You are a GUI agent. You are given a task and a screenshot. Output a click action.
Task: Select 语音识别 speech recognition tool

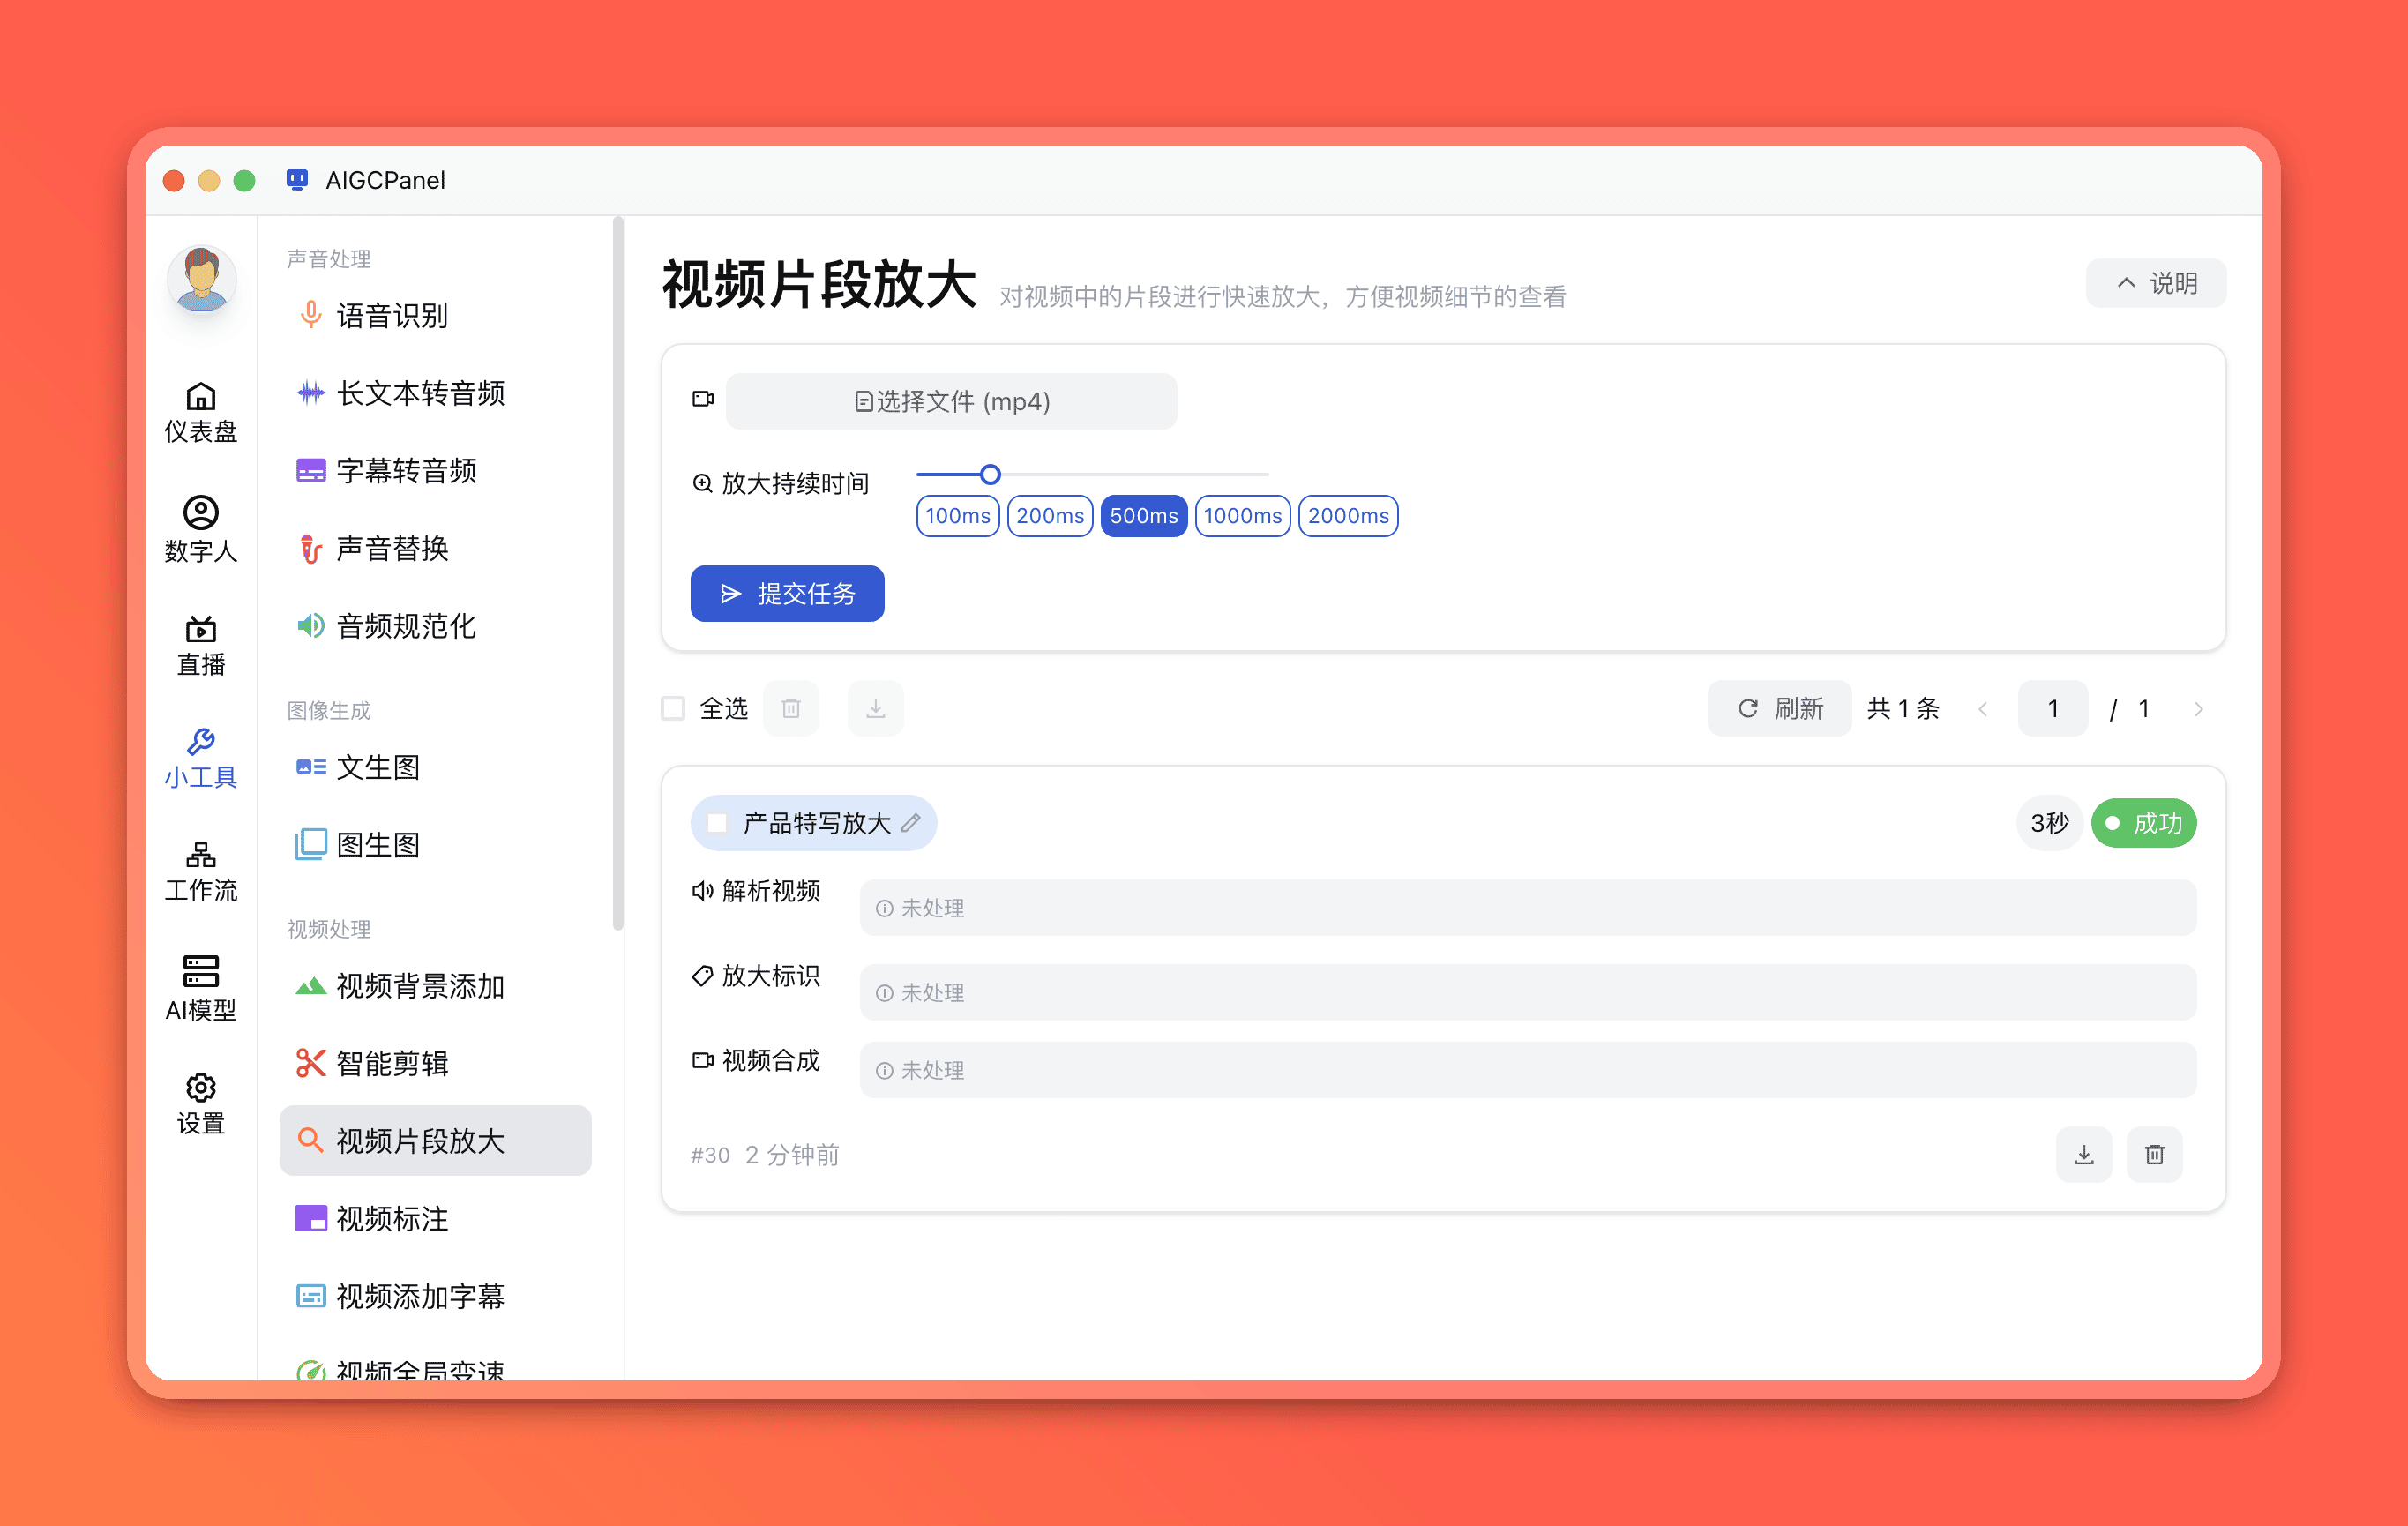435,316
